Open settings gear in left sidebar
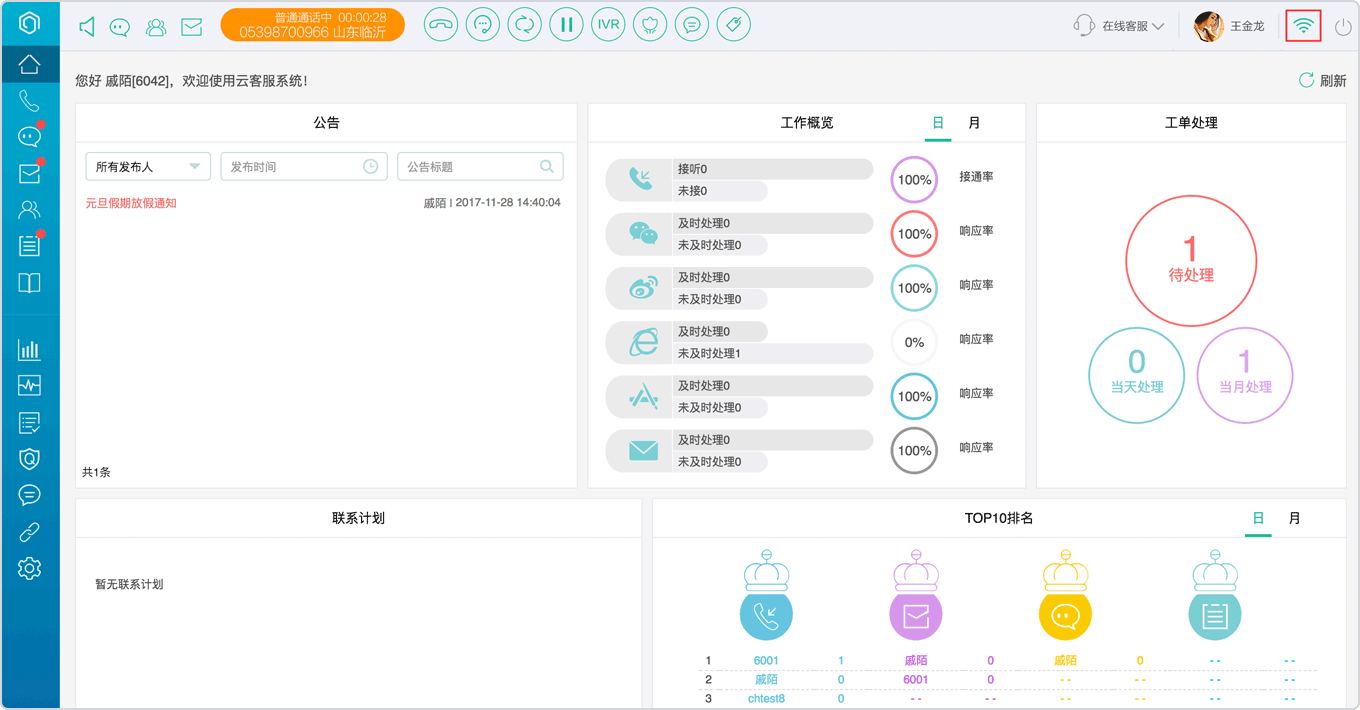The height and width of the screenshot is (710, 1360). coord(29,568)
